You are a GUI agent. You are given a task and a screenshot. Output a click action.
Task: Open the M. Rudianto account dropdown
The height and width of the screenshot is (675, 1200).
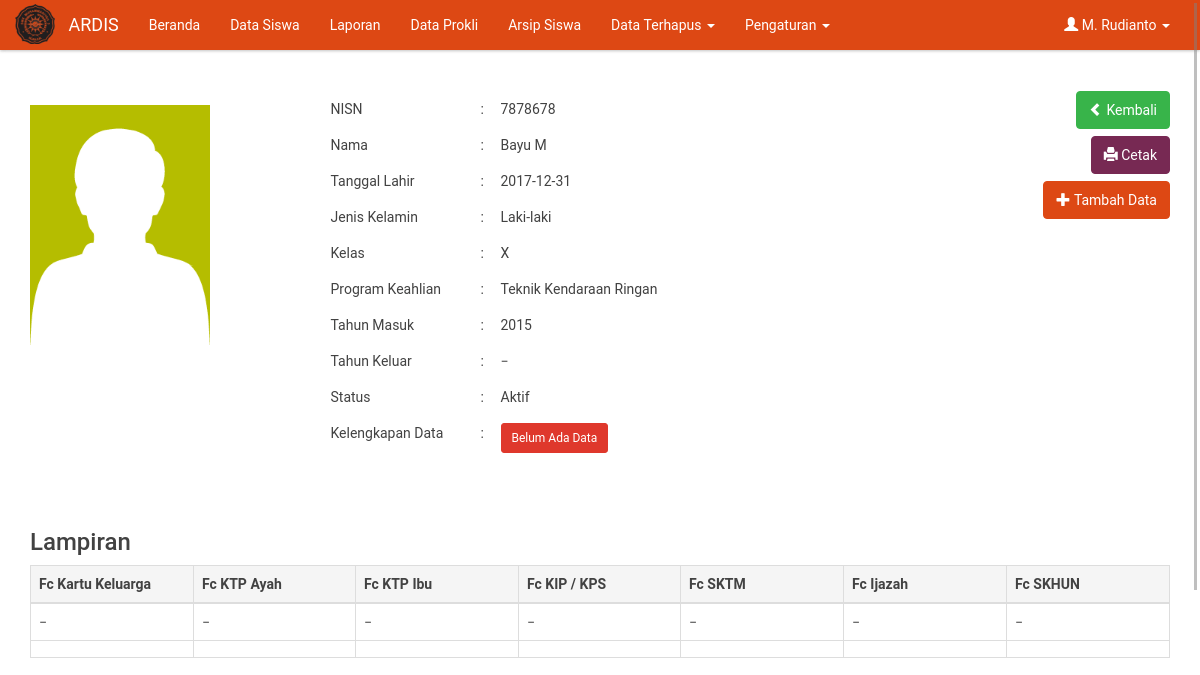tap(1117, 25)
